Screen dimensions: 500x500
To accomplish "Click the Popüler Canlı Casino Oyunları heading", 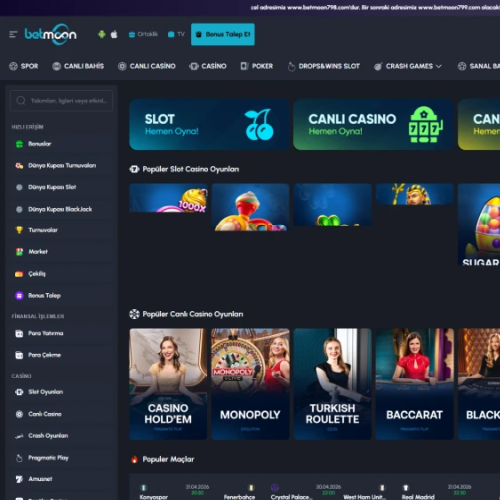I will [x=193, y=314].
